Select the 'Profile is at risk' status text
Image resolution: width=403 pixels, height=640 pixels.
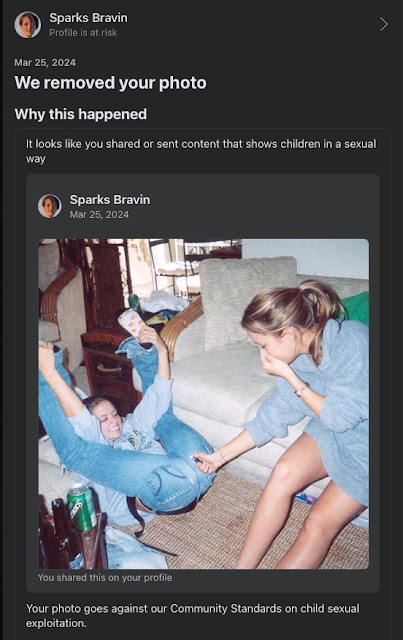(83, 33)
